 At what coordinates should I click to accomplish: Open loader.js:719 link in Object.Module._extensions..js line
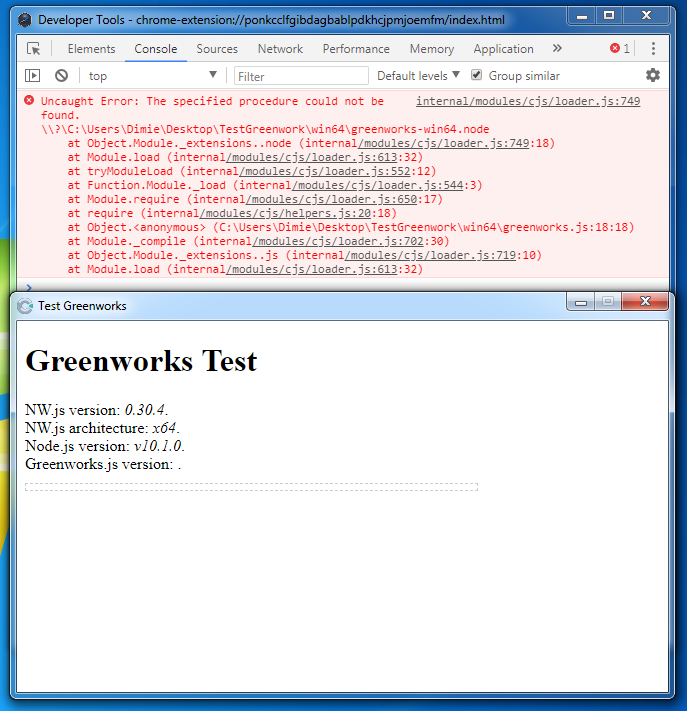(430, 255)
